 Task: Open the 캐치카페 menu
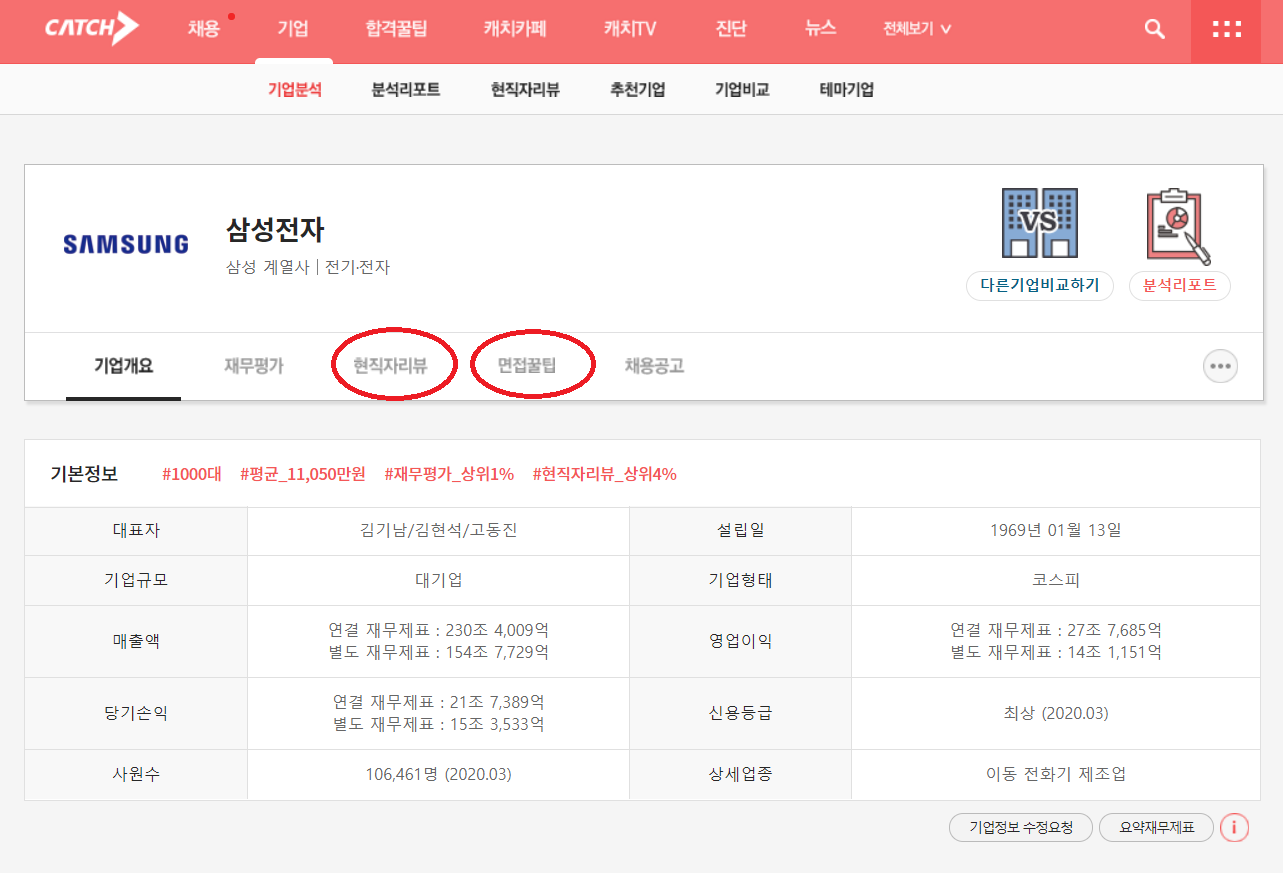click(515, 29)
